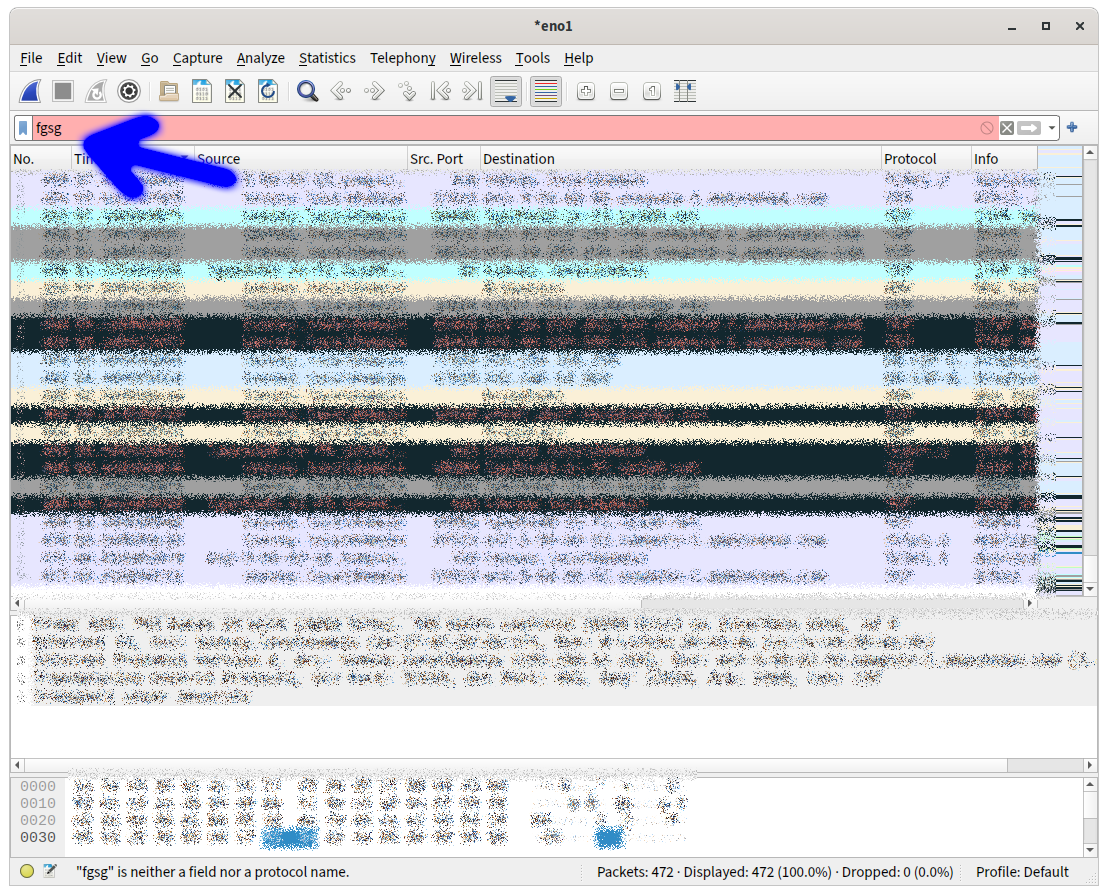The width and height of the screenshot is (1108, 895).
Task: Sort packets by the Source column header
Action: 300,159
